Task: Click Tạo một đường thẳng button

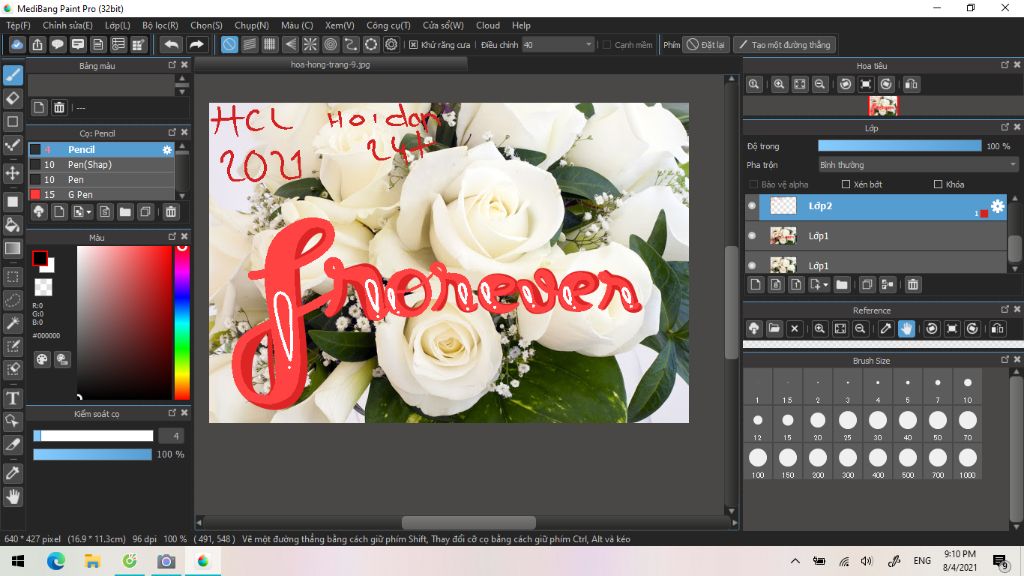Action: click(784, 44)
